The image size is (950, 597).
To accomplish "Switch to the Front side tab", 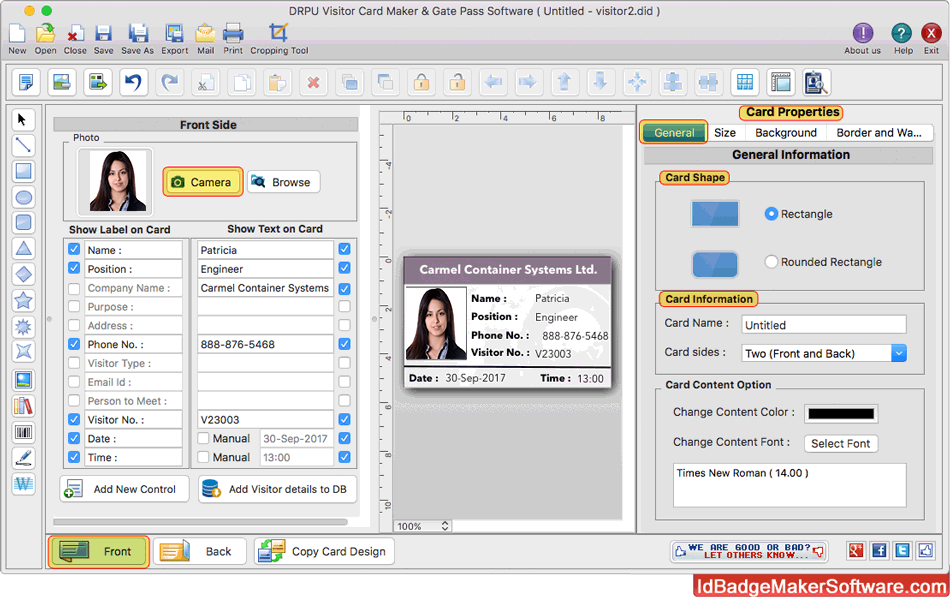I will 99,552.
